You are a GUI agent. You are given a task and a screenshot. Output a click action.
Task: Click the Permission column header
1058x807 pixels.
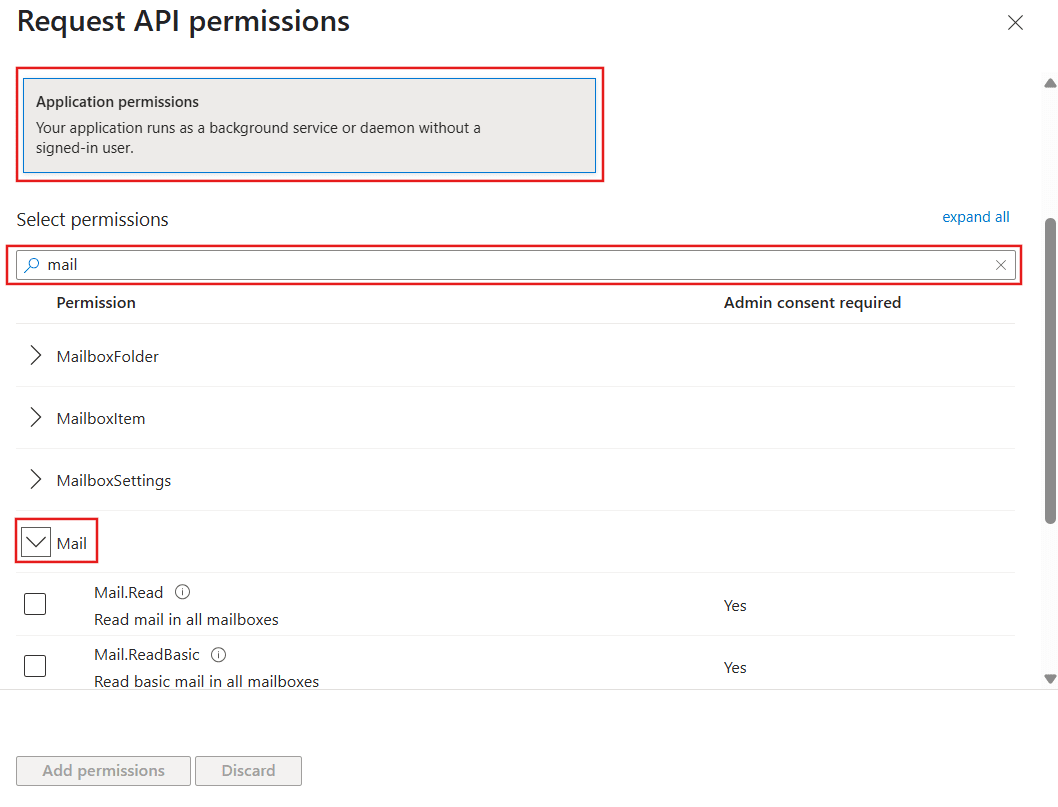(96, 302)
